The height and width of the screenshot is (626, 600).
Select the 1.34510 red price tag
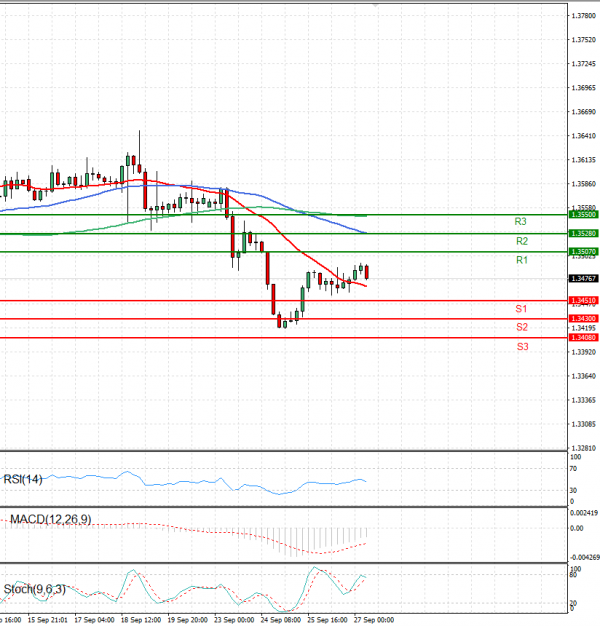(x=583, y=301)
